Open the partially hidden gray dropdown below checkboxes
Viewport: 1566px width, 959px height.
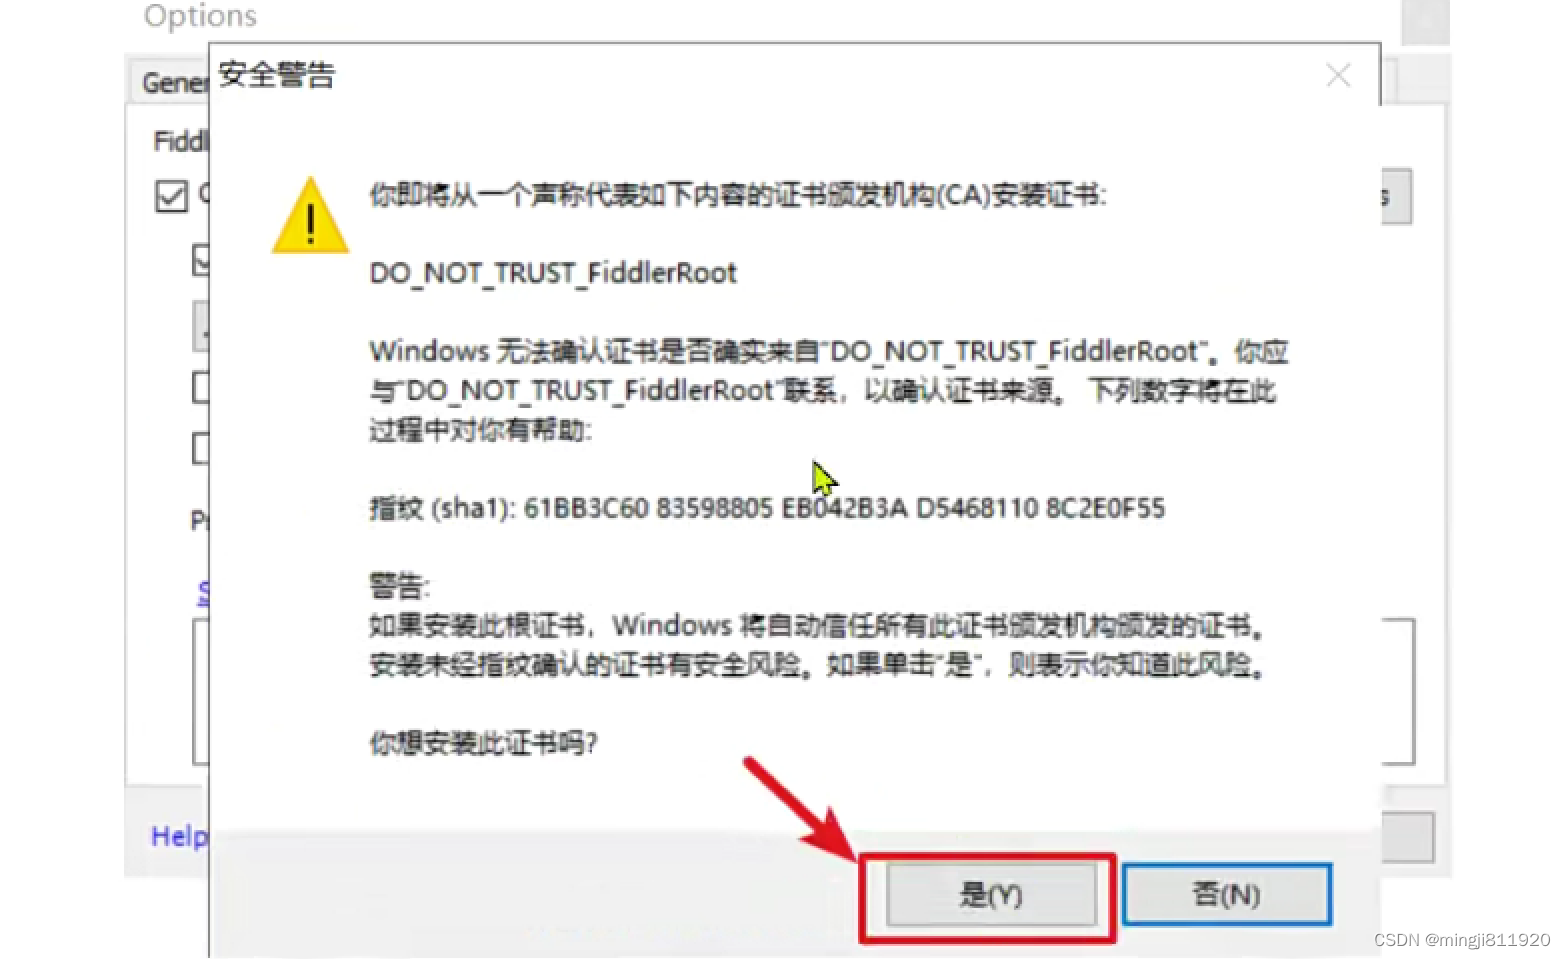[x=201, y=325]
